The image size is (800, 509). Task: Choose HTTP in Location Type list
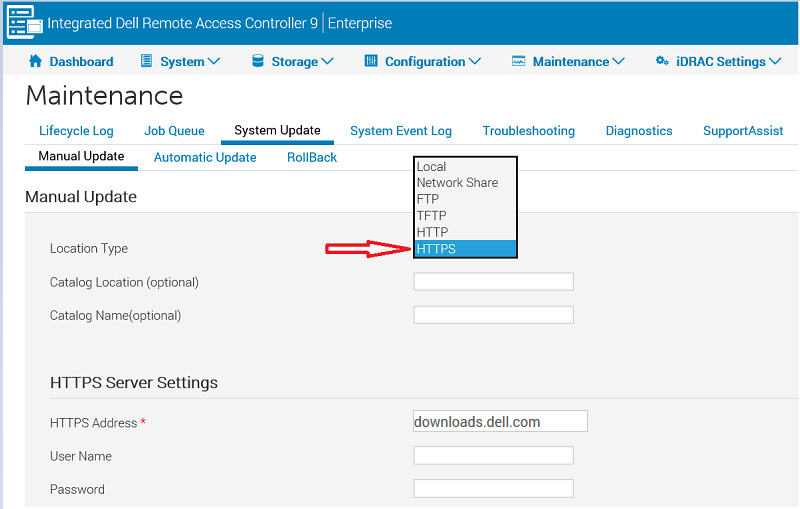[465, 232]
